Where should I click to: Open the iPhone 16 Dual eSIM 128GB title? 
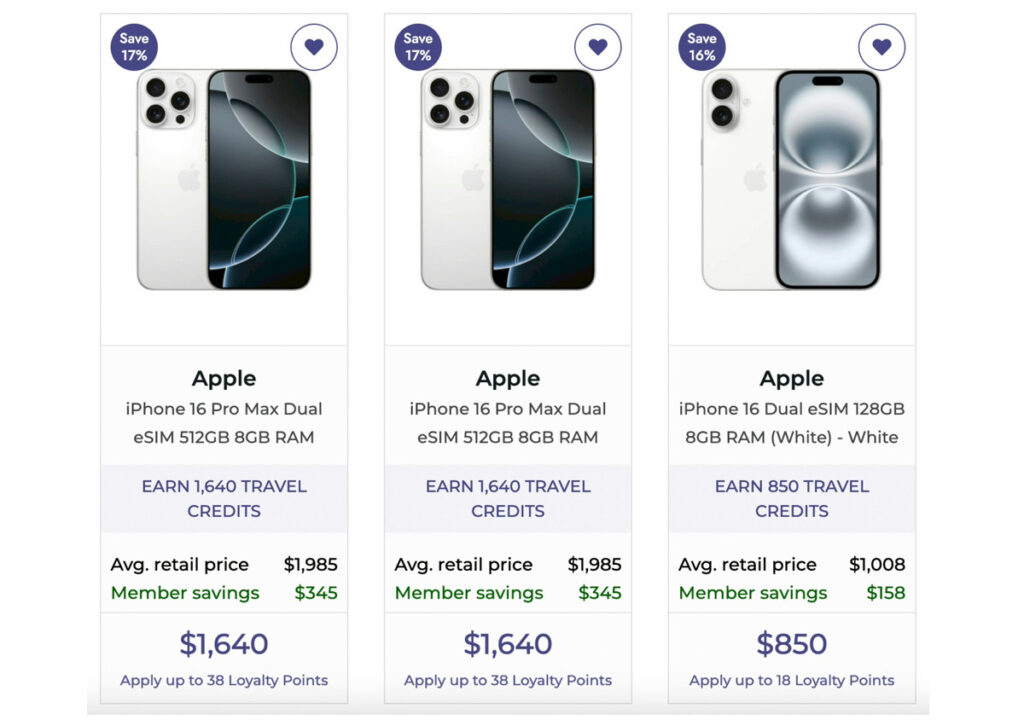coord(792,423)
